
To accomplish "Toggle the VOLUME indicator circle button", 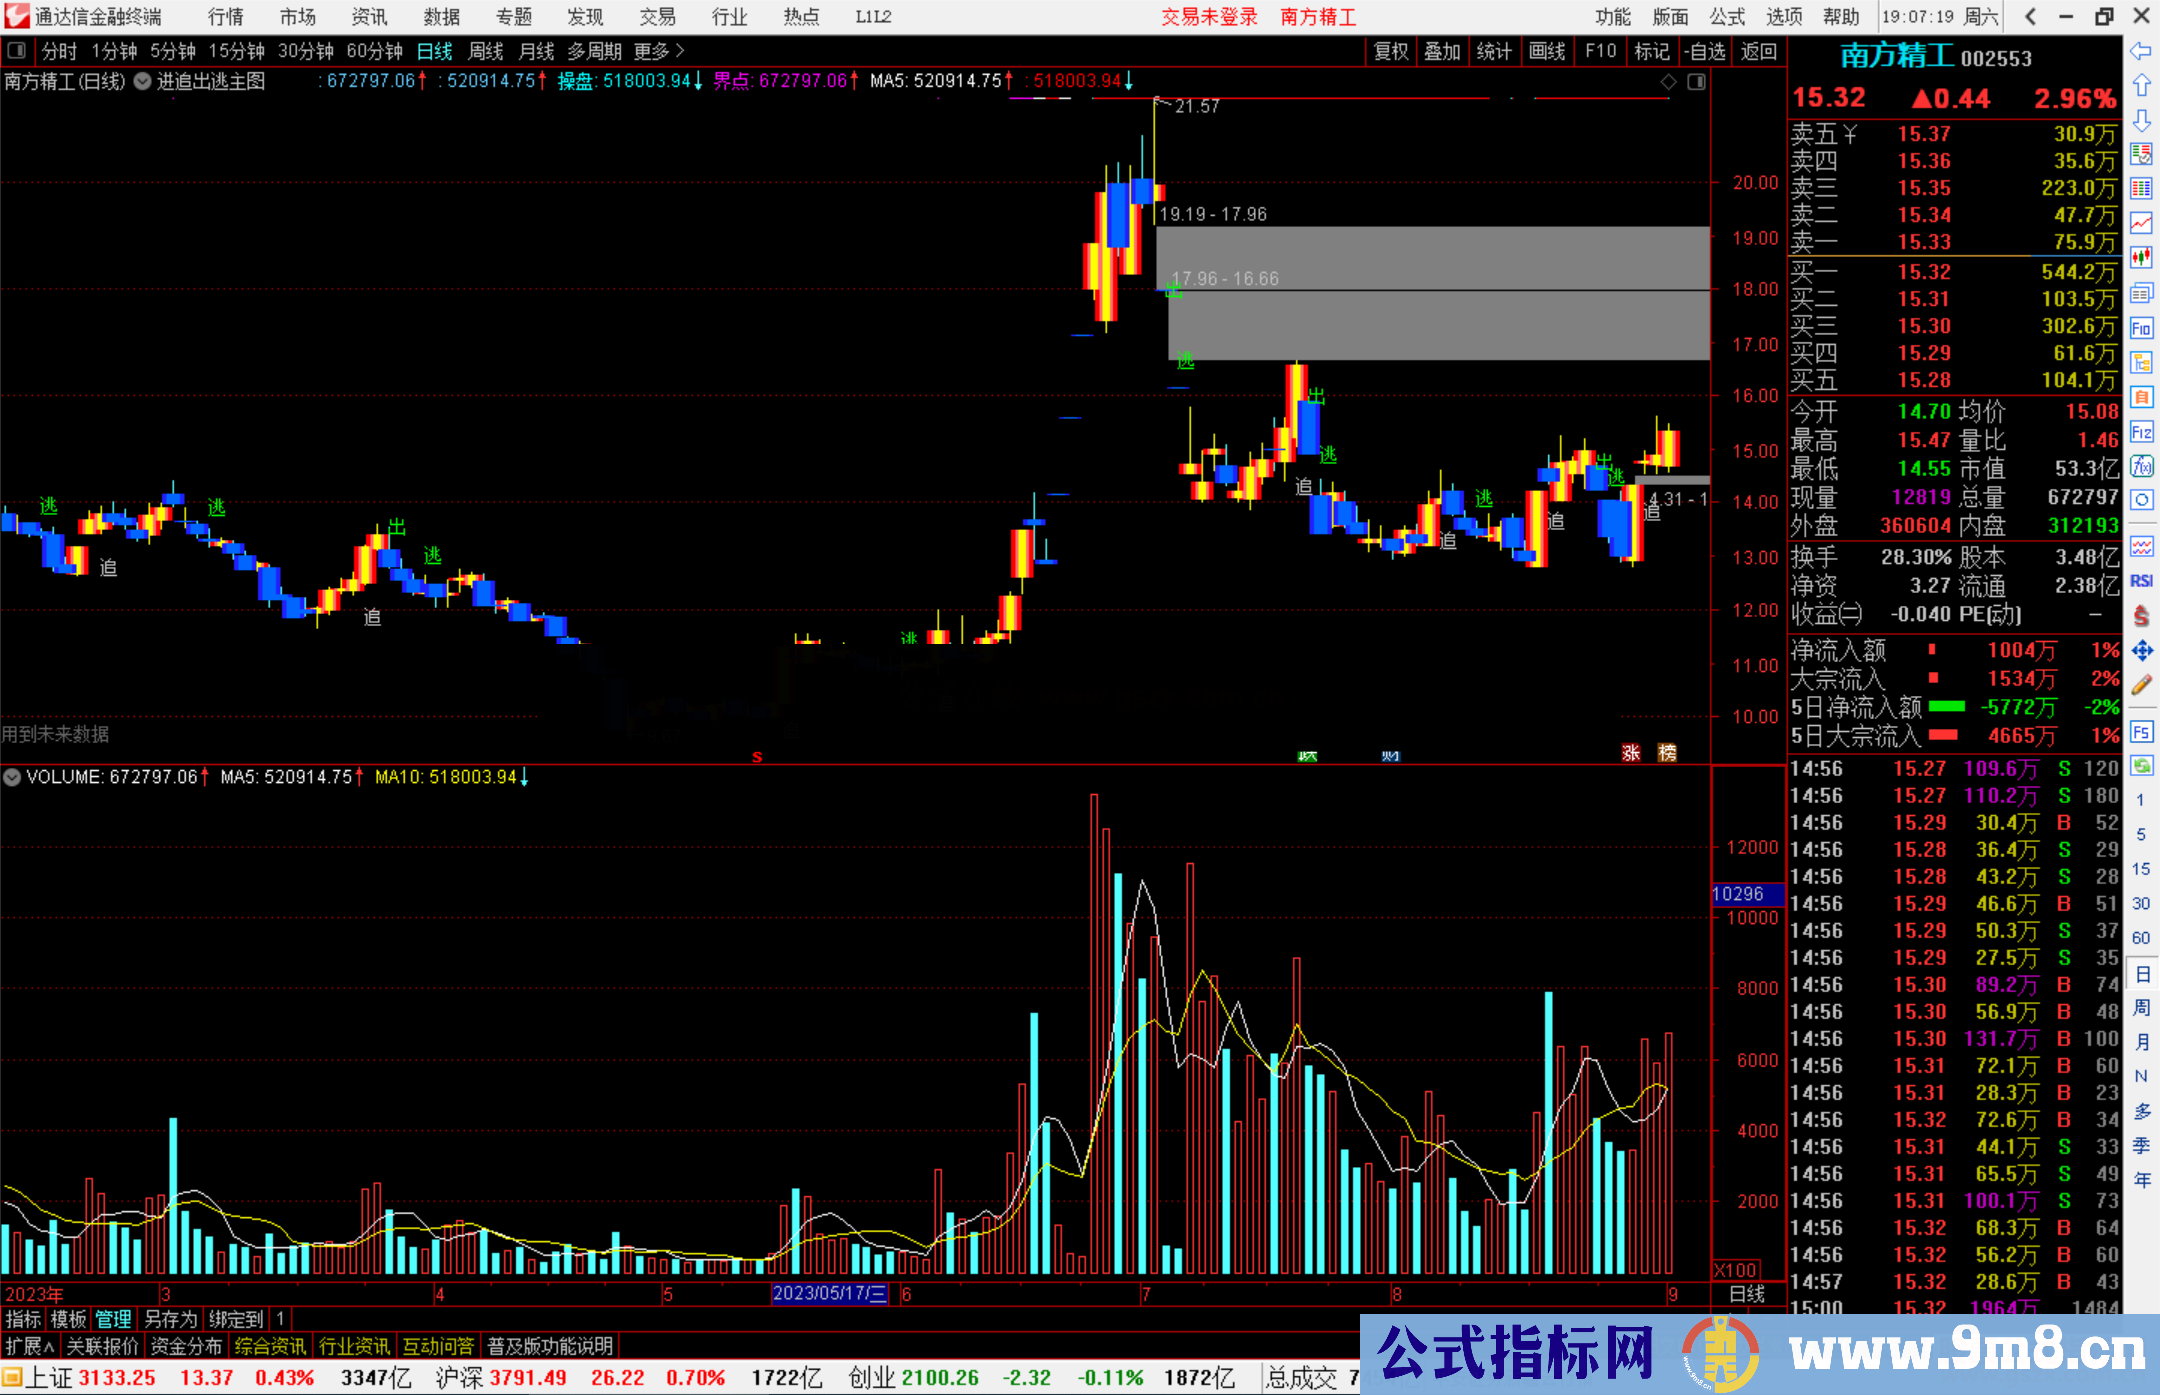I will coord(12,776).
